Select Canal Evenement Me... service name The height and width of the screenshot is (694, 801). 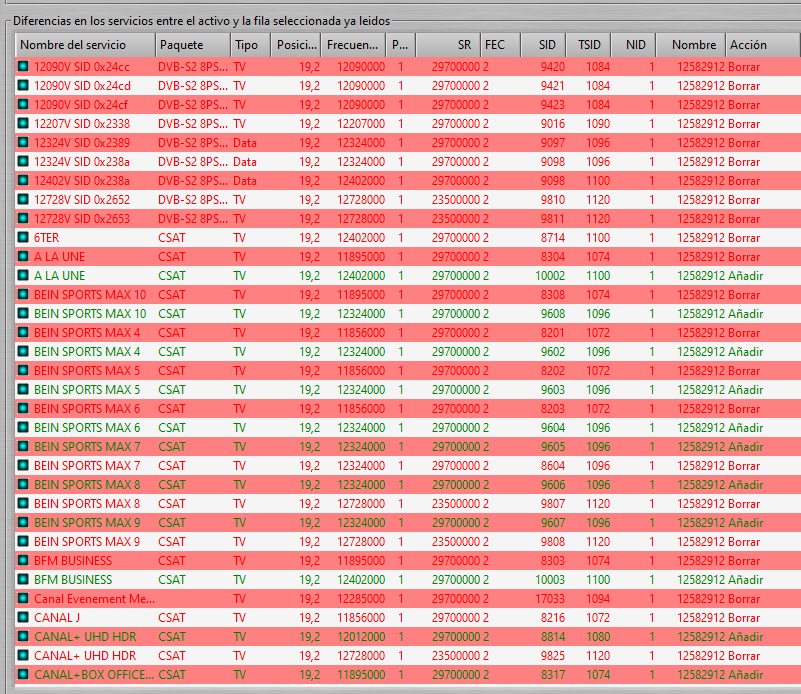(x=94, y=598)
